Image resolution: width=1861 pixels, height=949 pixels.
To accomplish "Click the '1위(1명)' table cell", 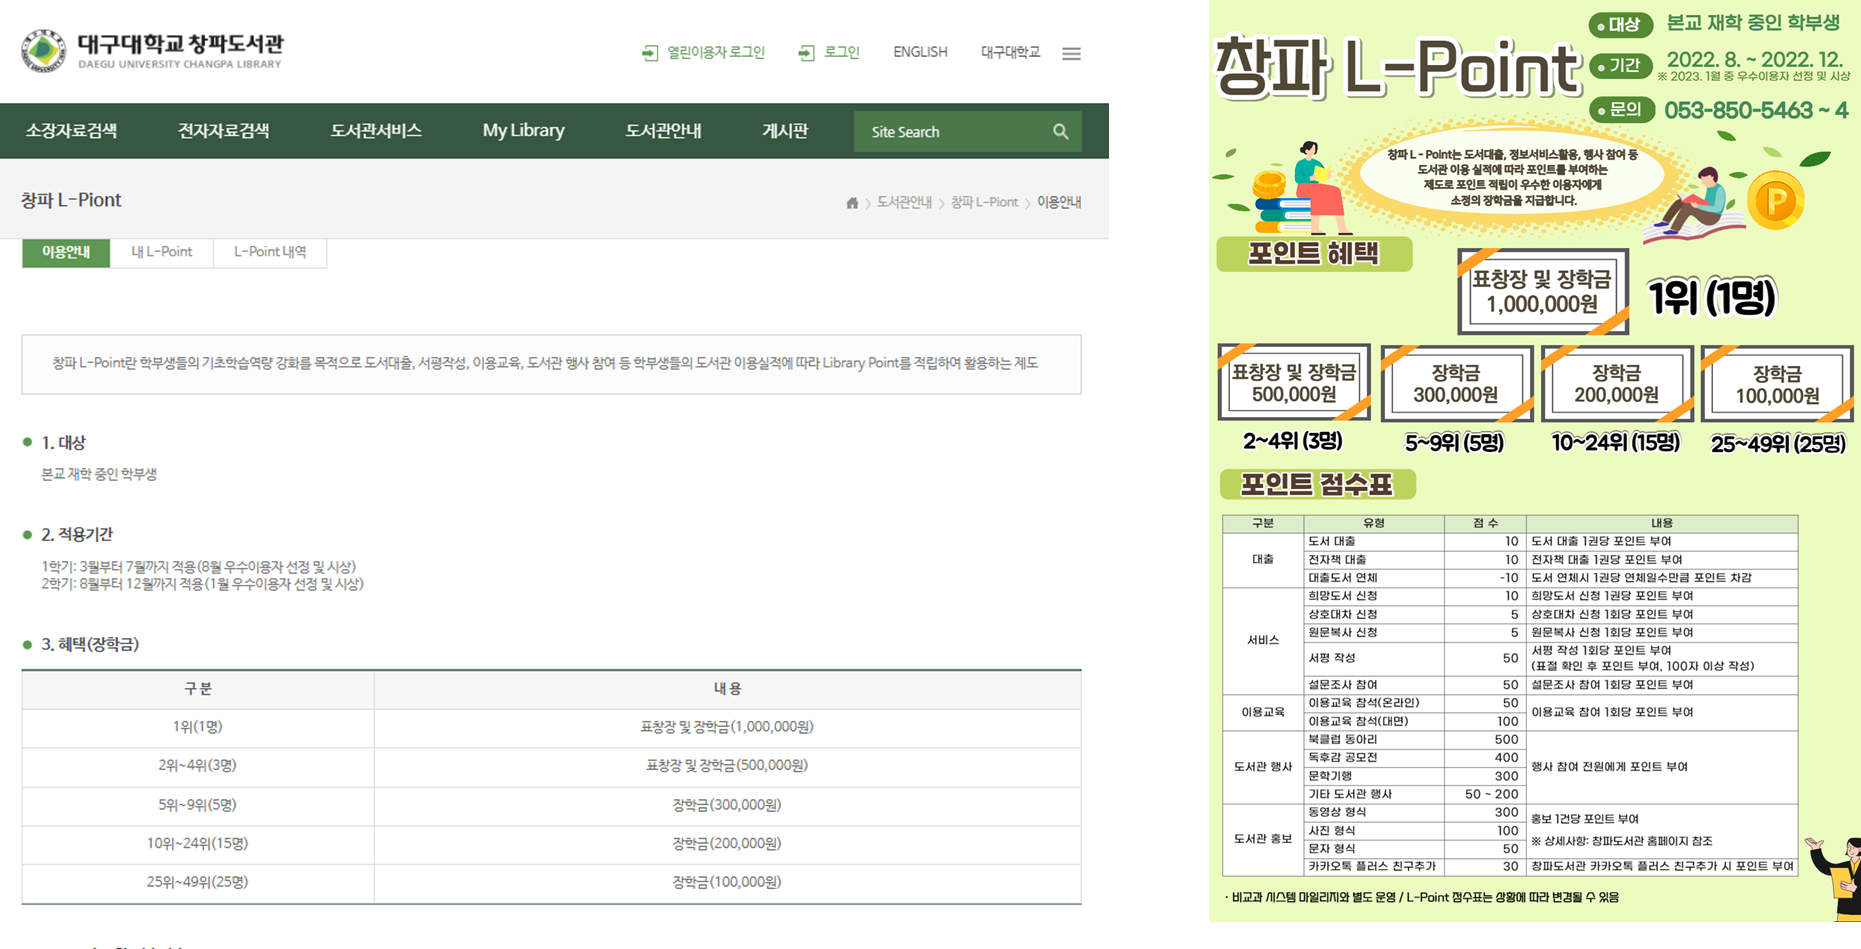I will 198,727.
